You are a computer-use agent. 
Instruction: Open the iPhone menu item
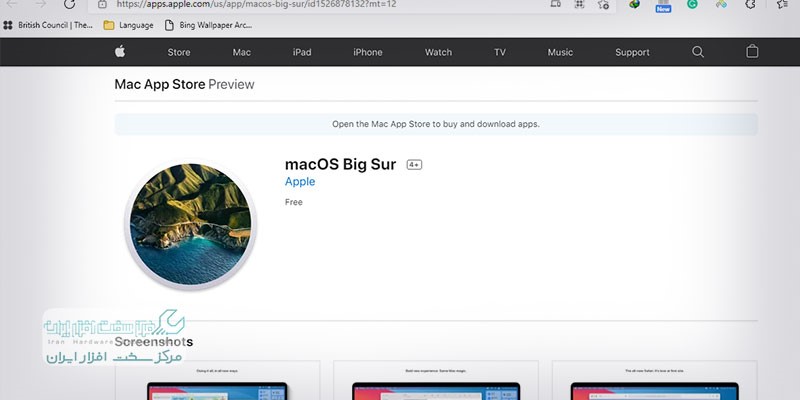pos(368,52)
